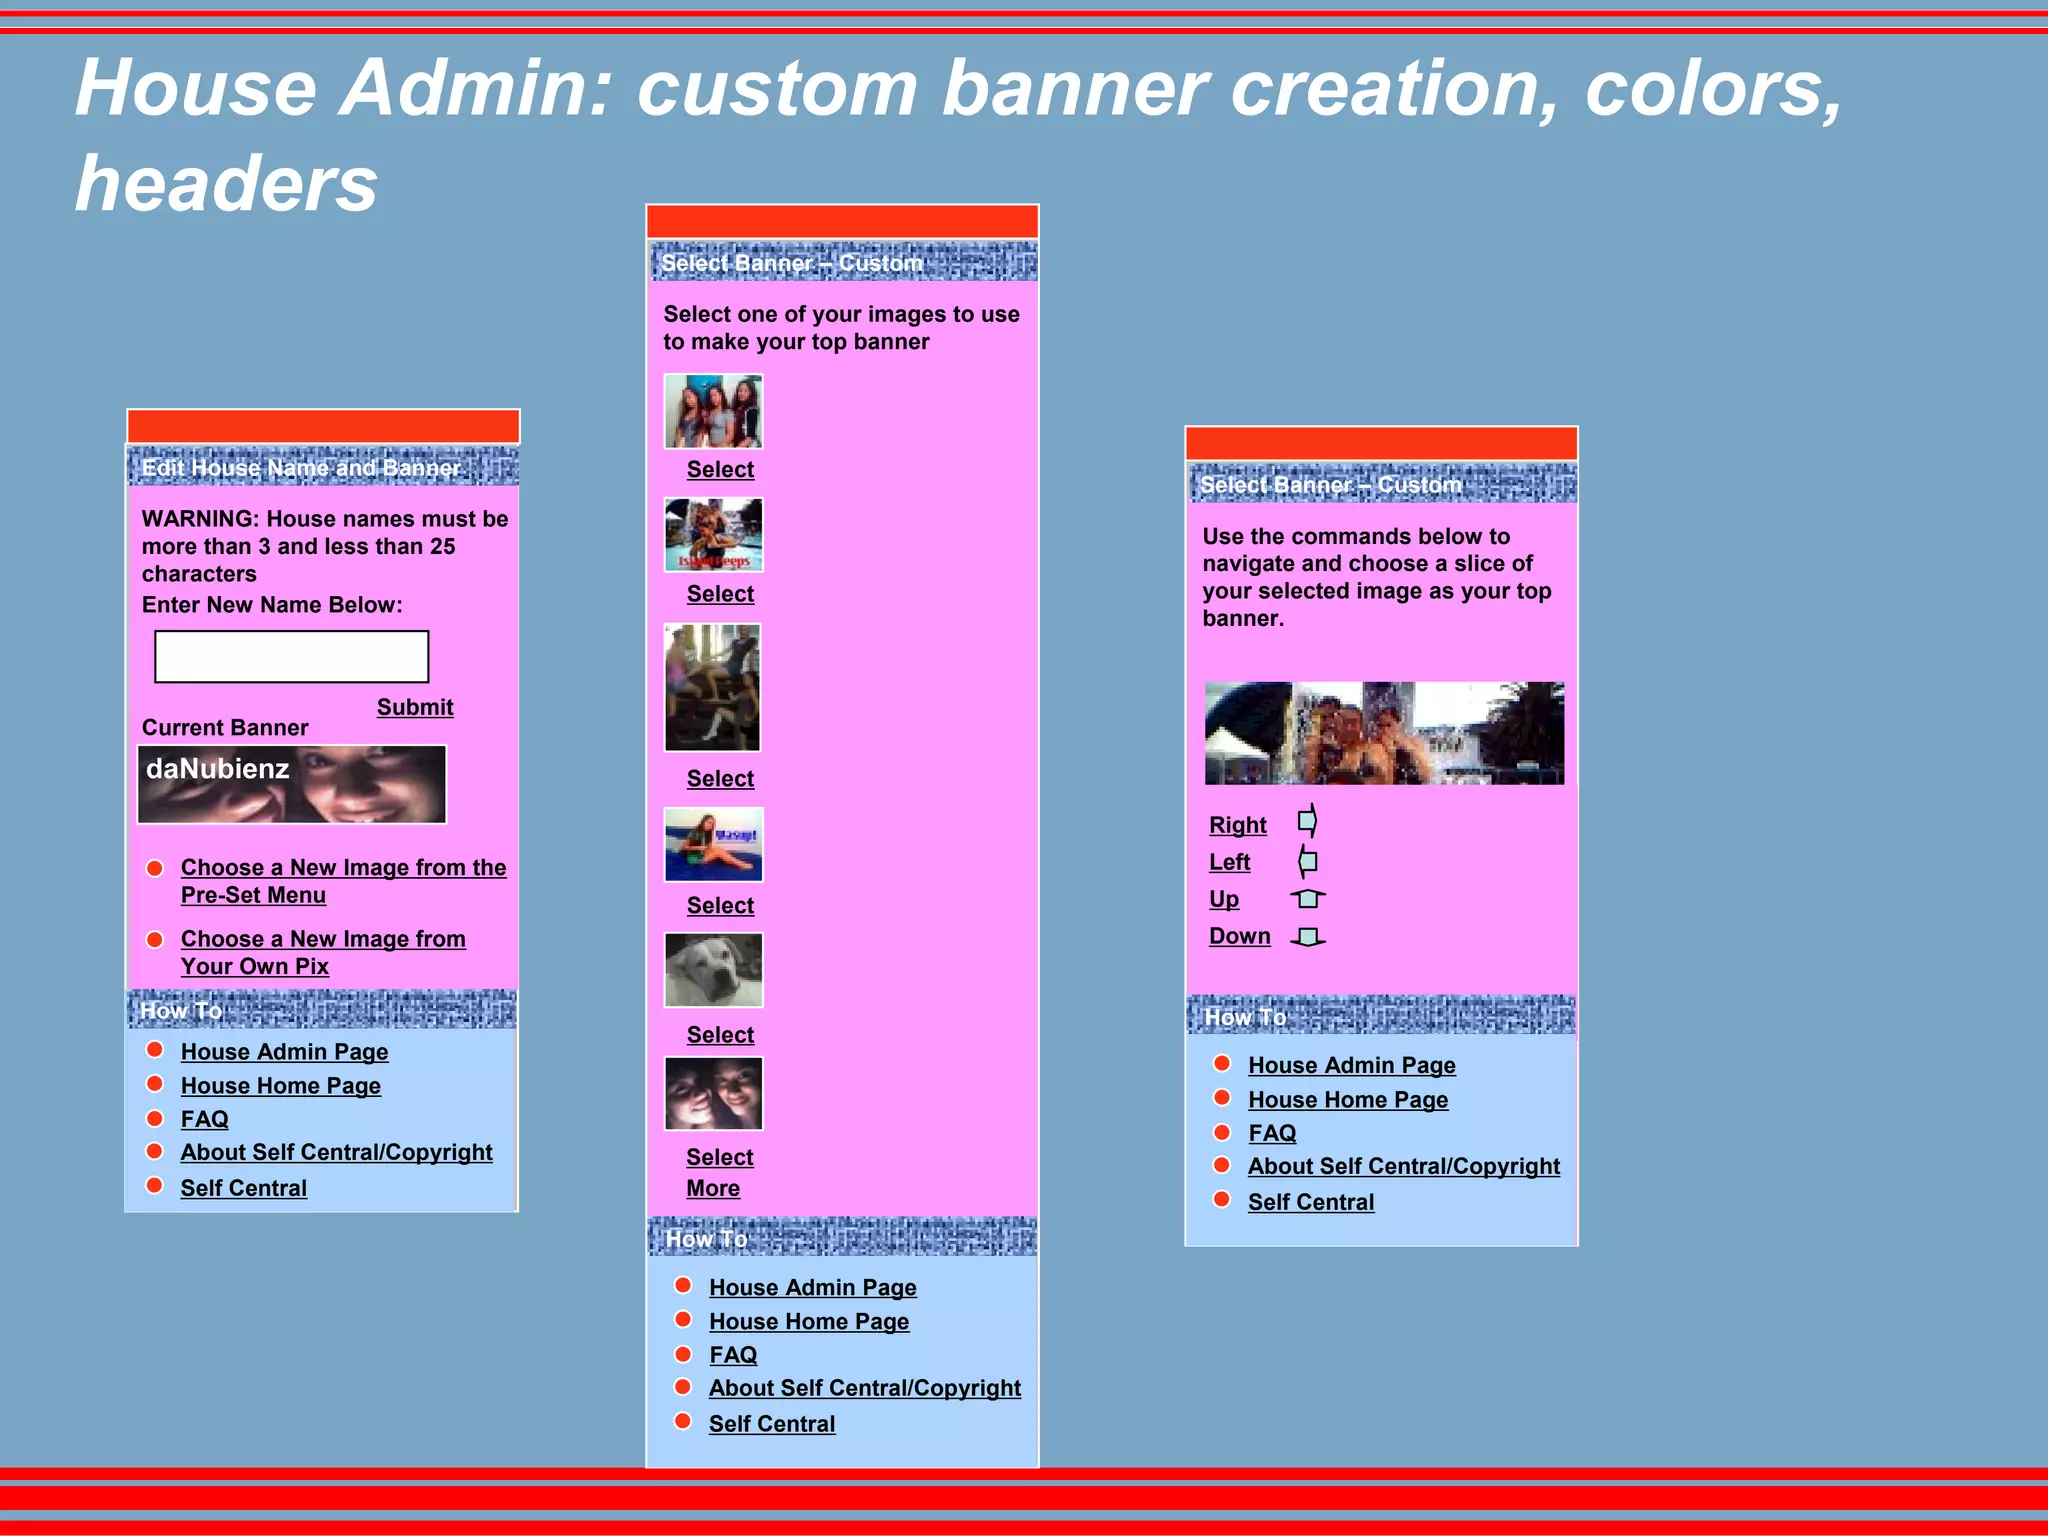
Task: Click the up arrow navigation icon
Action: click(x=1307, y=899)
